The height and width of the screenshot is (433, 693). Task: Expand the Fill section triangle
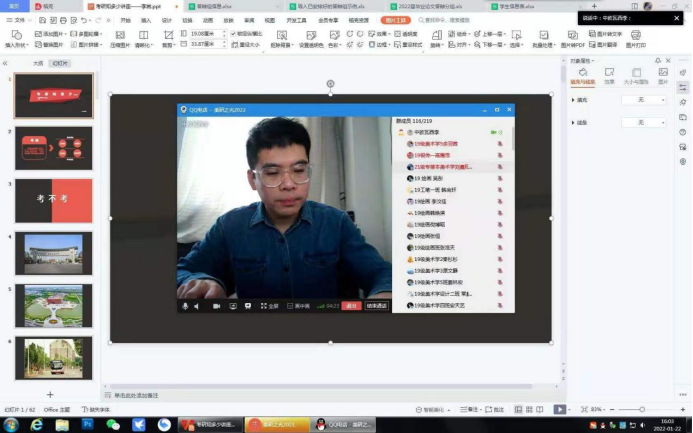[573, 100]
